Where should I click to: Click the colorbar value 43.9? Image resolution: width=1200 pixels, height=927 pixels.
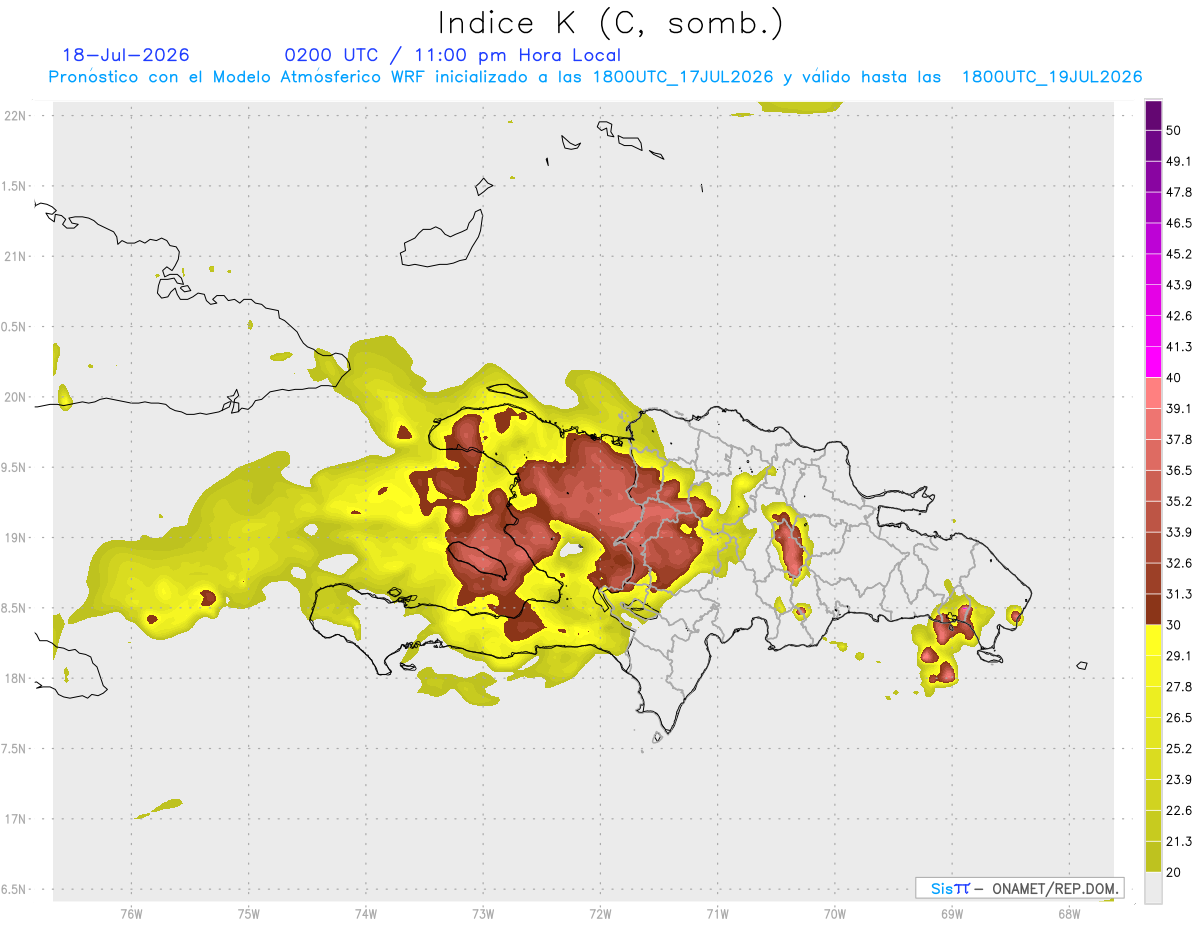tap(1179, 285)
